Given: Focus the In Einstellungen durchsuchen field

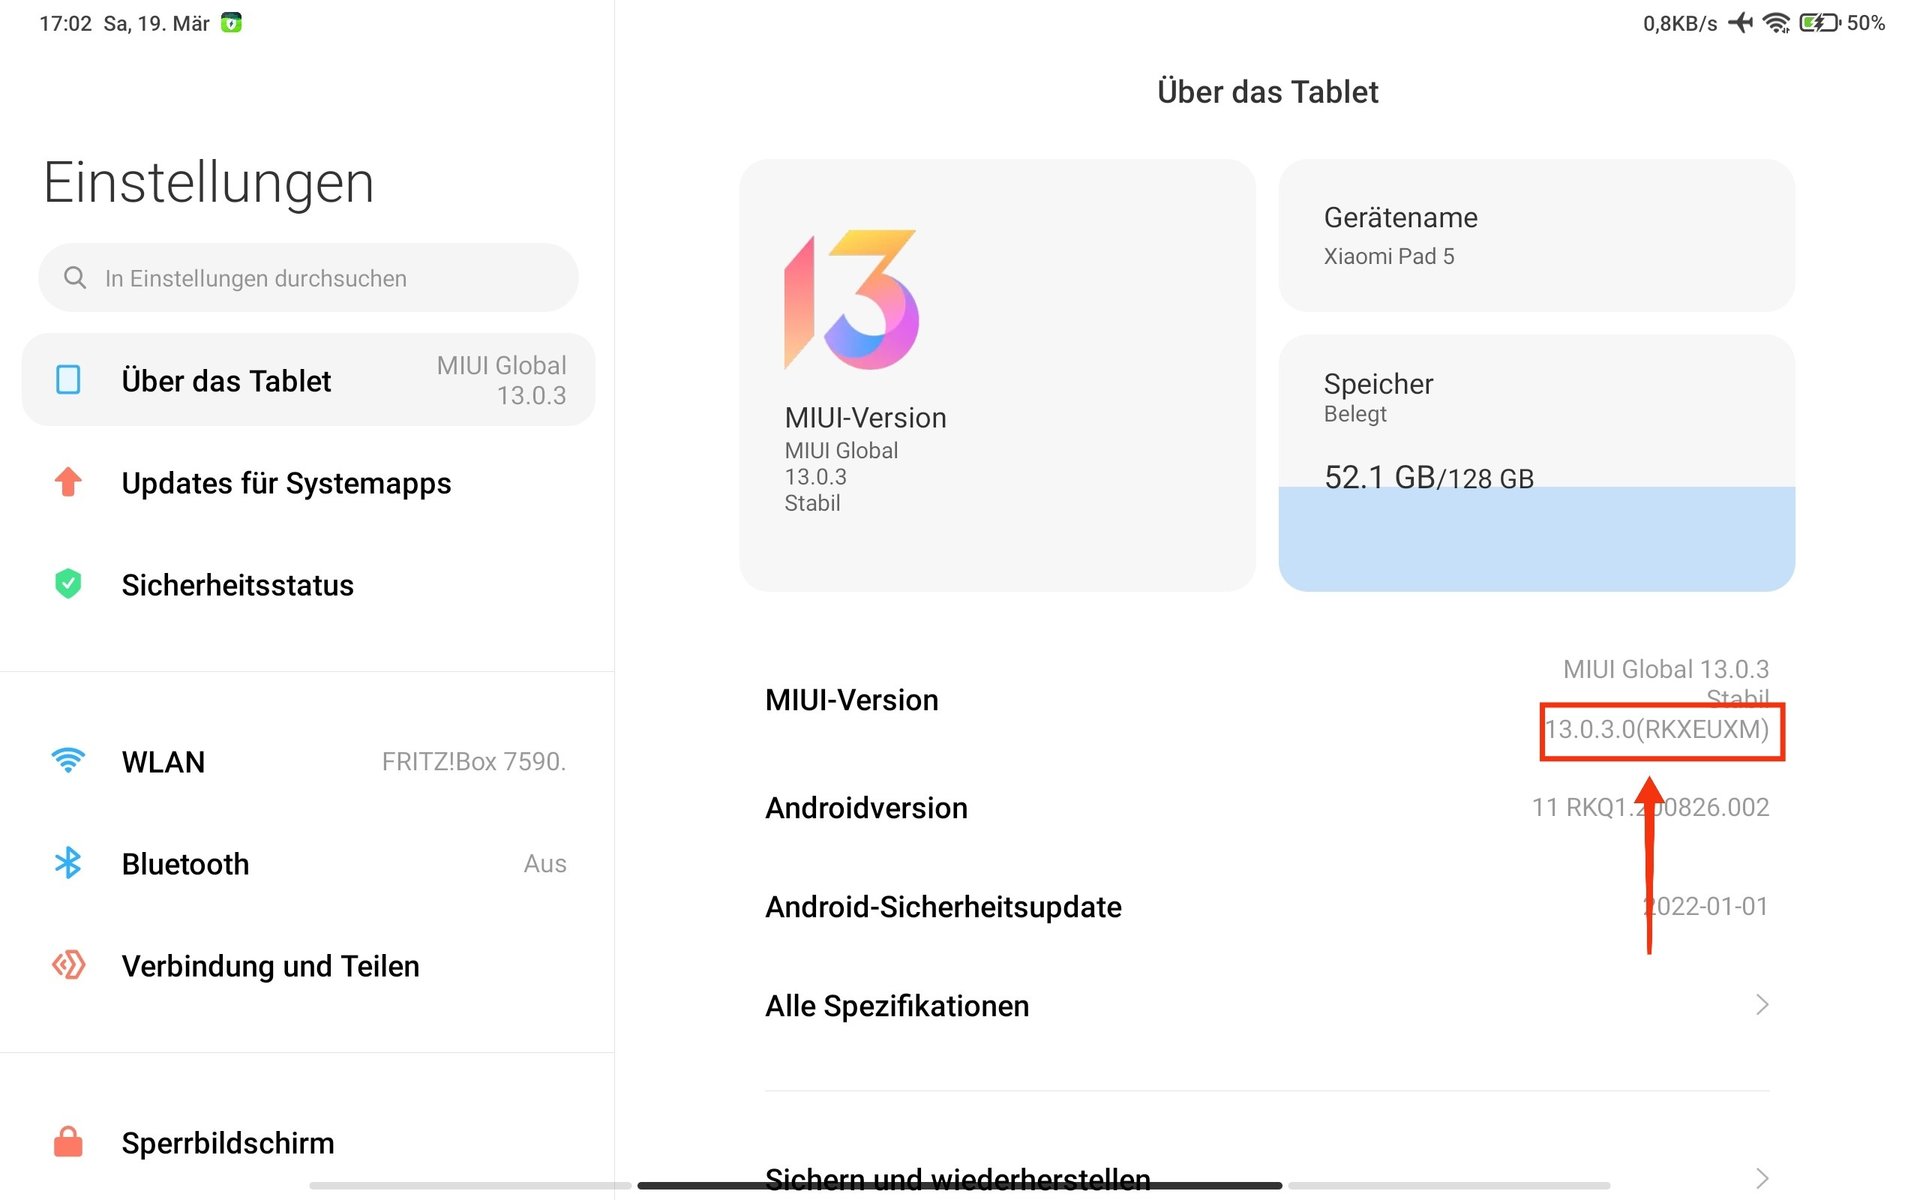Looking at the screenshot, I should click(308, 277).
